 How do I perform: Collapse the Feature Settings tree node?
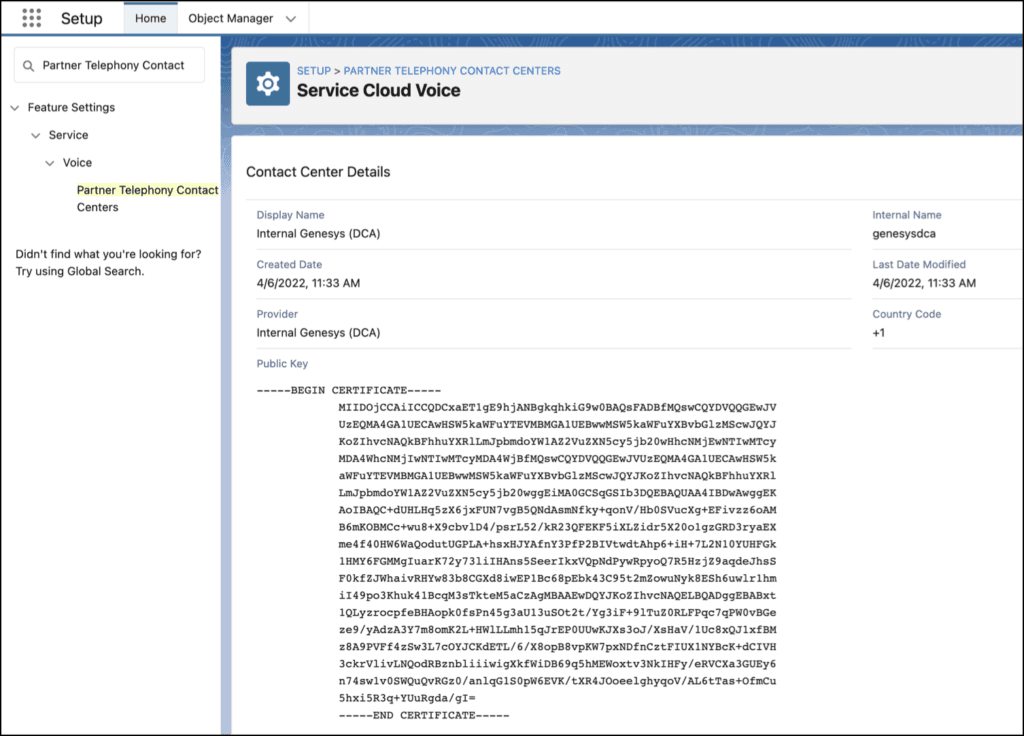[14, 107]
